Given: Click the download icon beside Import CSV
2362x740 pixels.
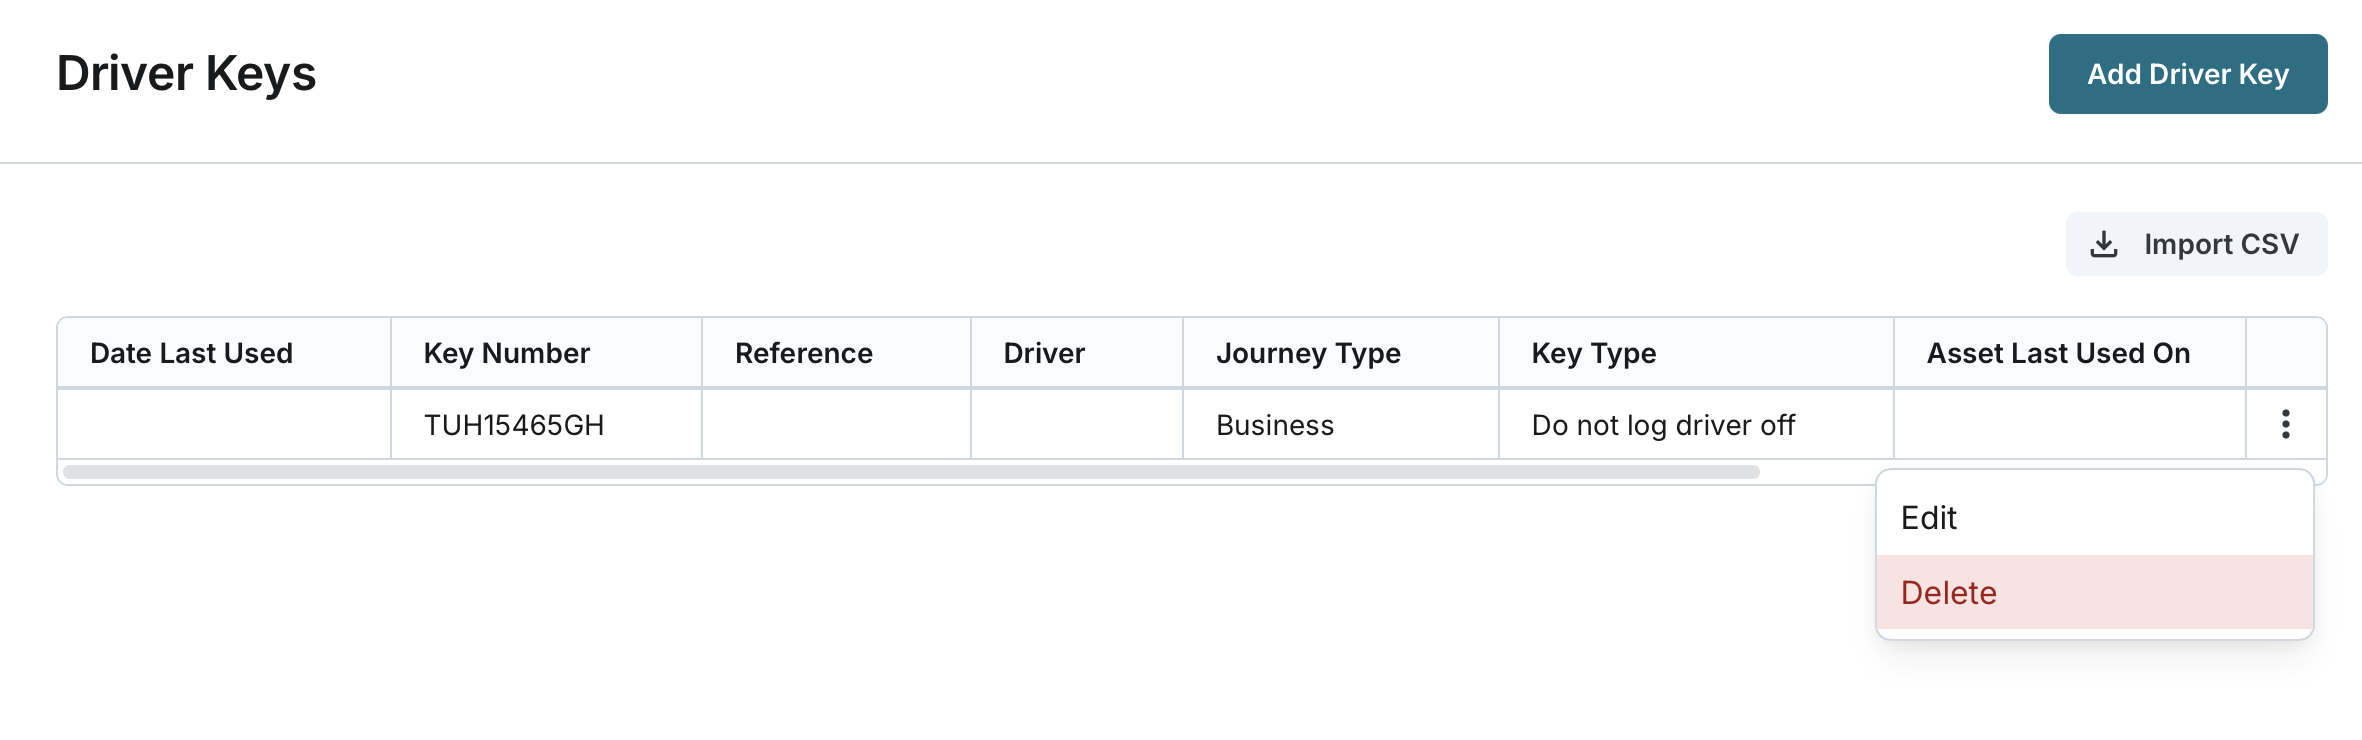Looking at the screenshot, I should pos(2104,244).
